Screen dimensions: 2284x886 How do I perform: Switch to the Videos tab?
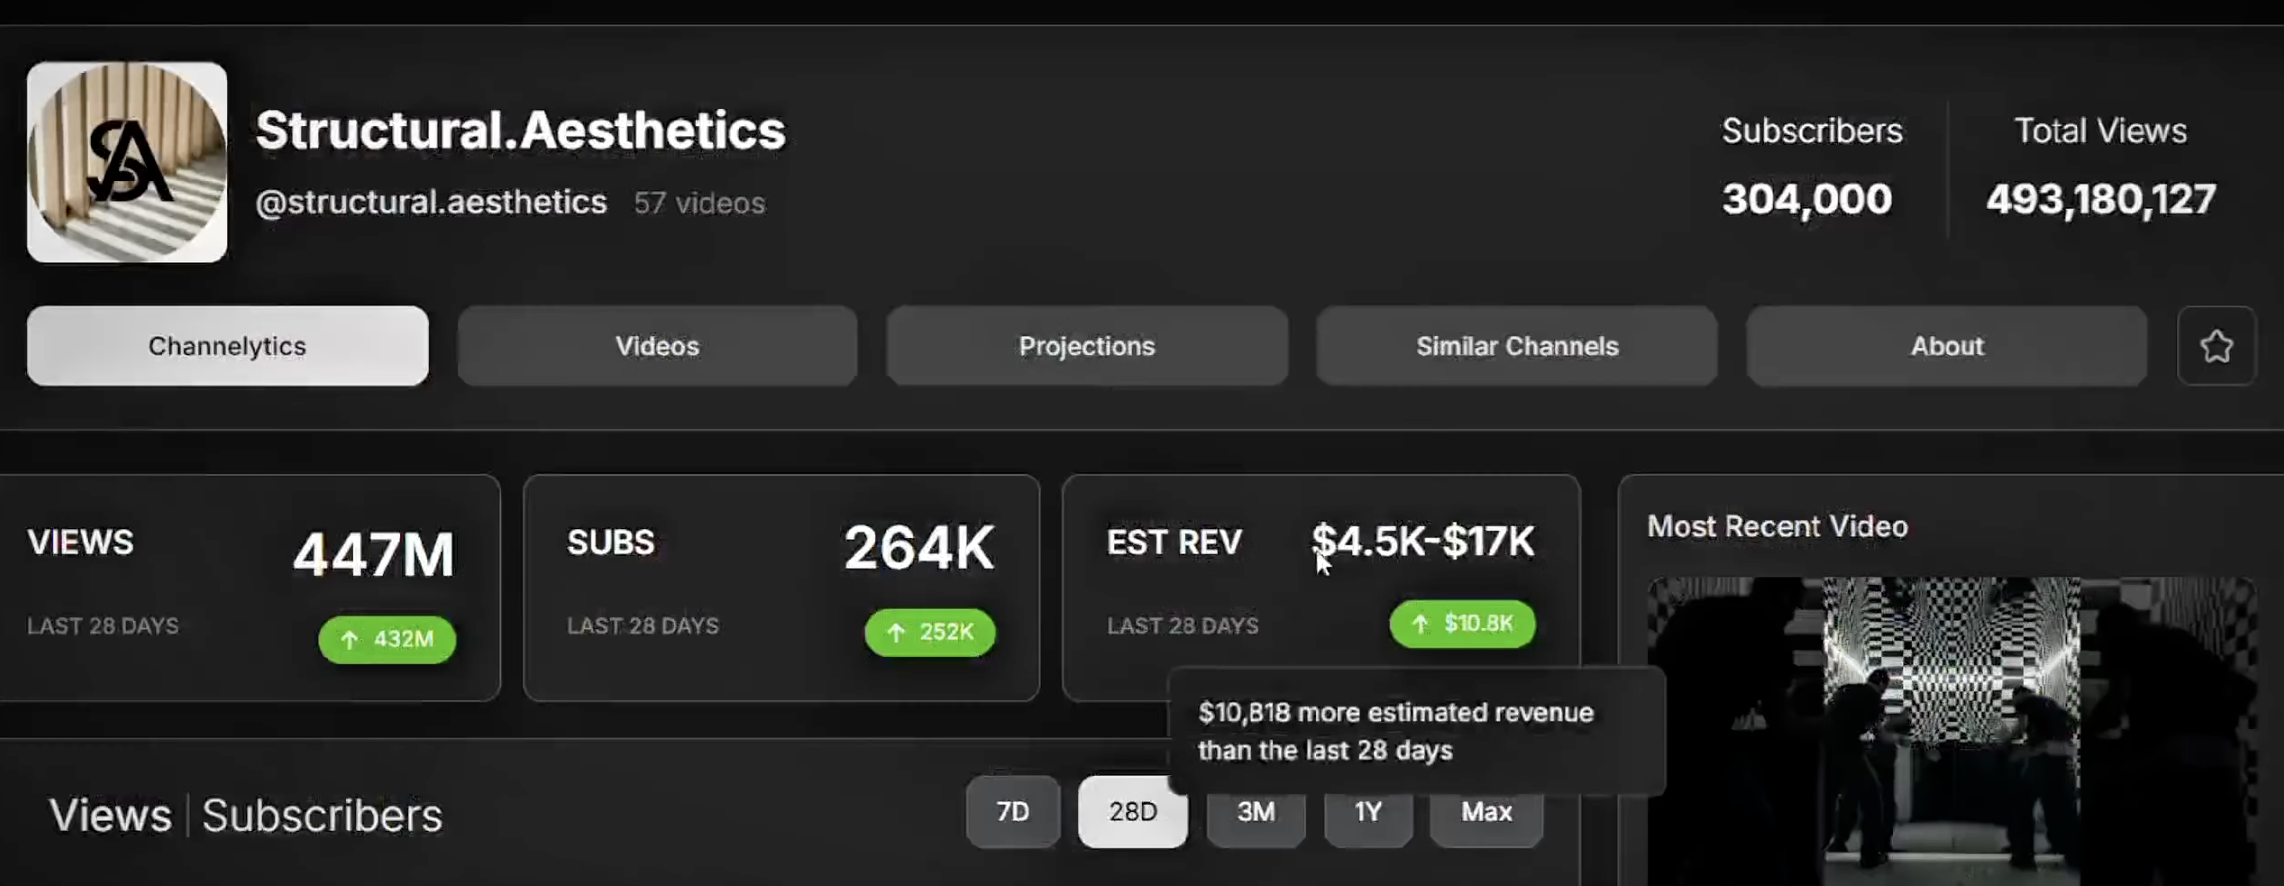click(657, 346)
